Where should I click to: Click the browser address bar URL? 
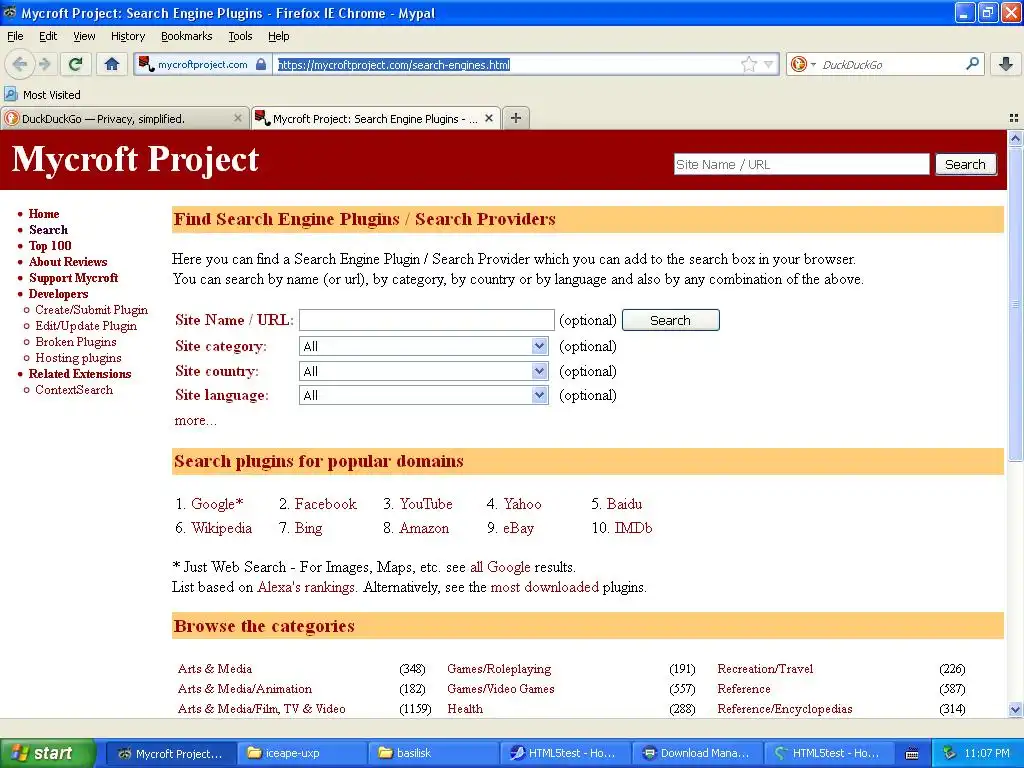(x=394, y=65)
